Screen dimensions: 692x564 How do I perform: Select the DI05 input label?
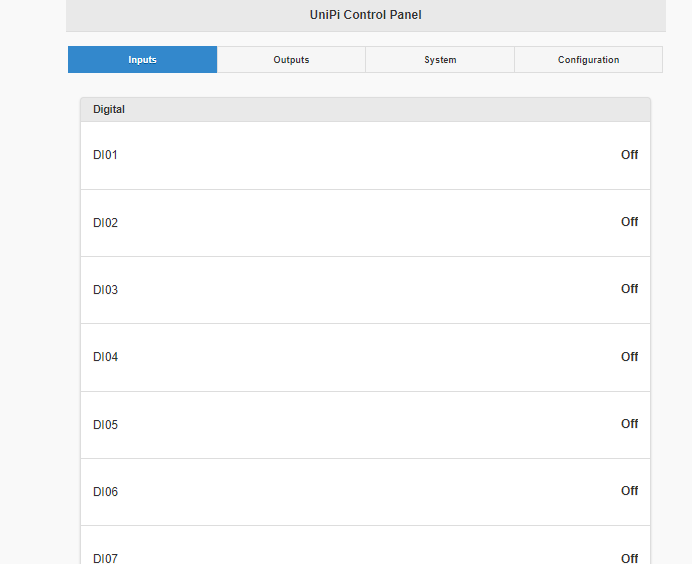105,425
